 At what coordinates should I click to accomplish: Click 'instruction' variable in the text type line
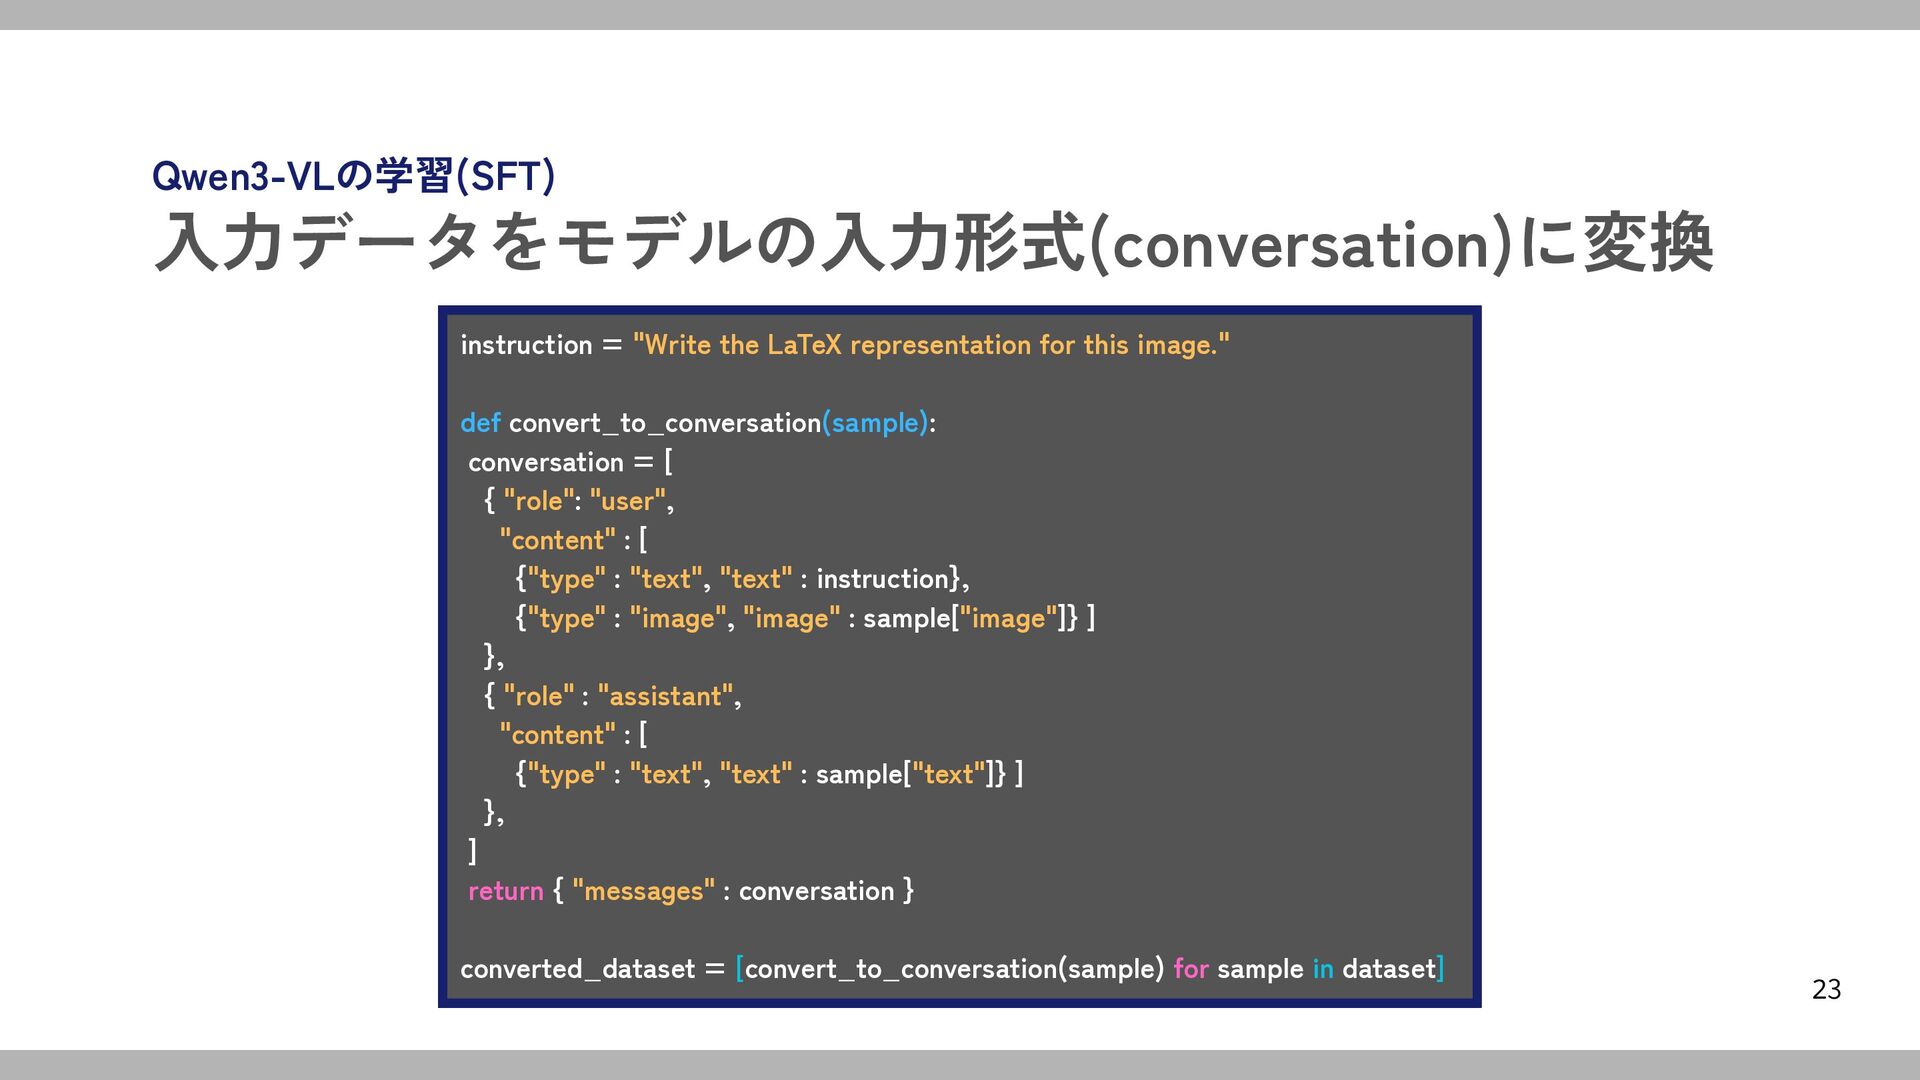point(882,579)
